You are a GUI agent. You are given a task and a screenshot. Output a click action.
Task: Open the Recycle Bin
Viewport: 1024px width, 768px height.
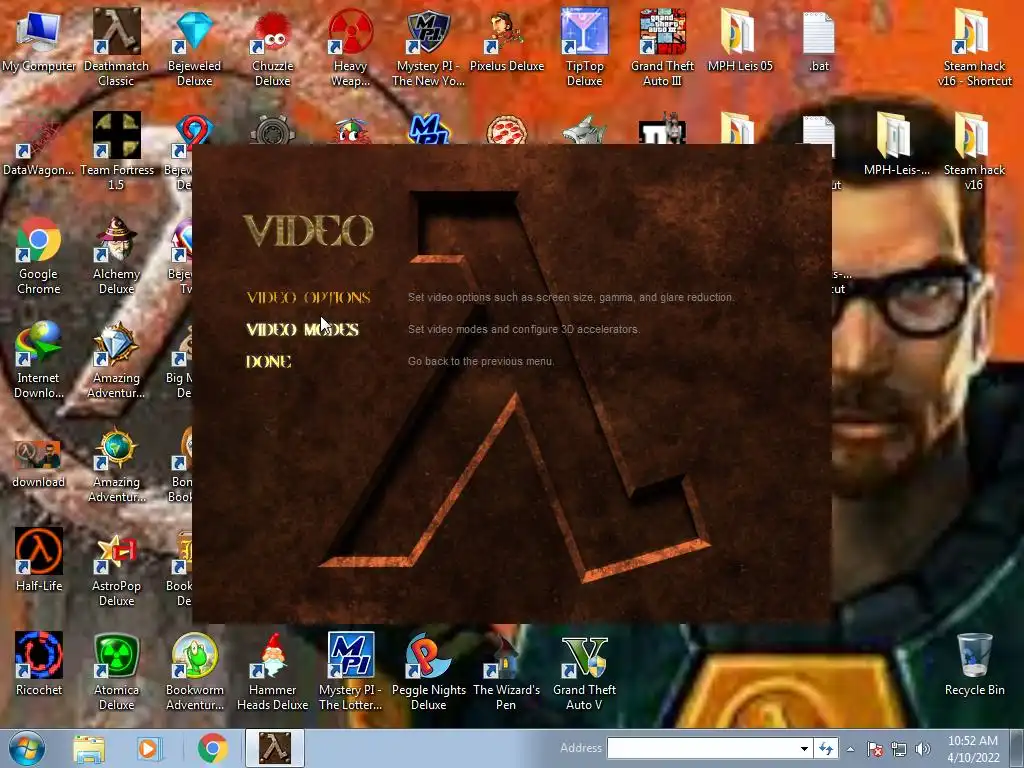pos(974,664)
